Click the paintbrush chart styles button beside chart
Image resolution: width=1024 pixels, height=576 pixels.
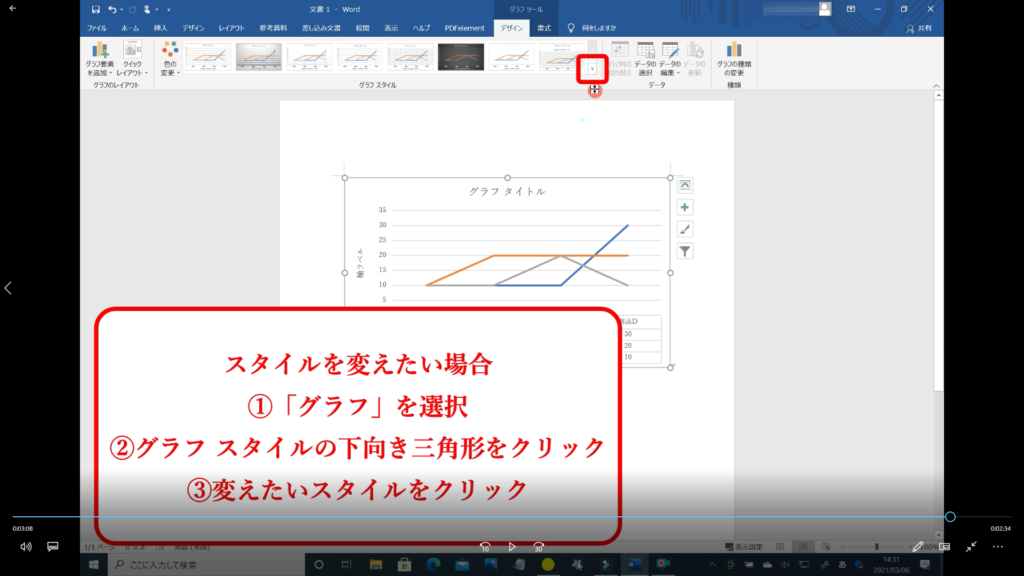685,229
